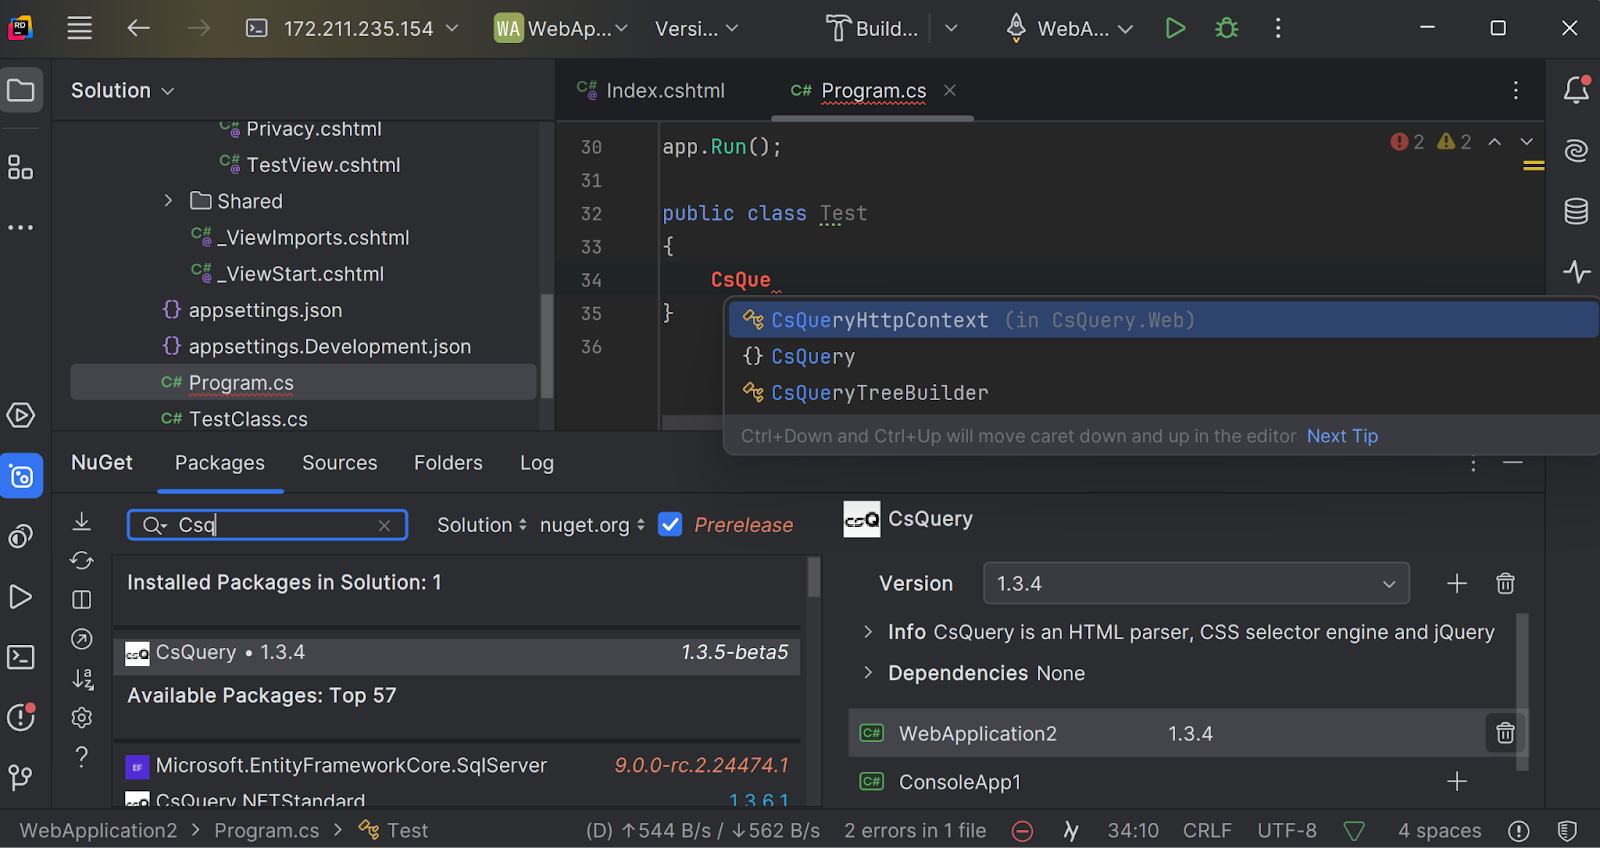The width and height of the screenshot is (1600, 848).
Task: Open the Dynamic Program Analysis pulse icon
Action: 1576,271
